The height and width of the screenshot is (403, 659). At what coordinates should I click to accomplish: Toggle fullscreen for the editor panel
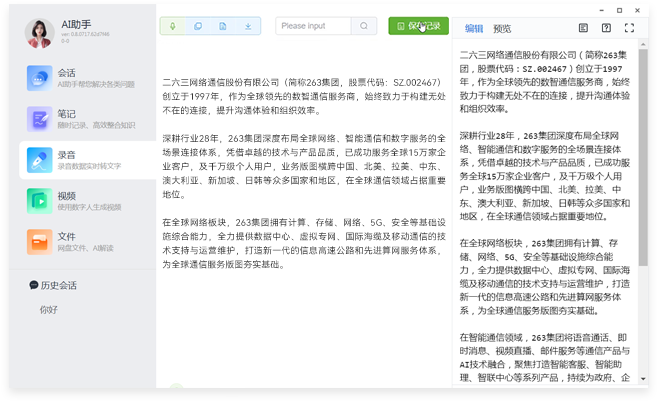click(x=630, y=28)
